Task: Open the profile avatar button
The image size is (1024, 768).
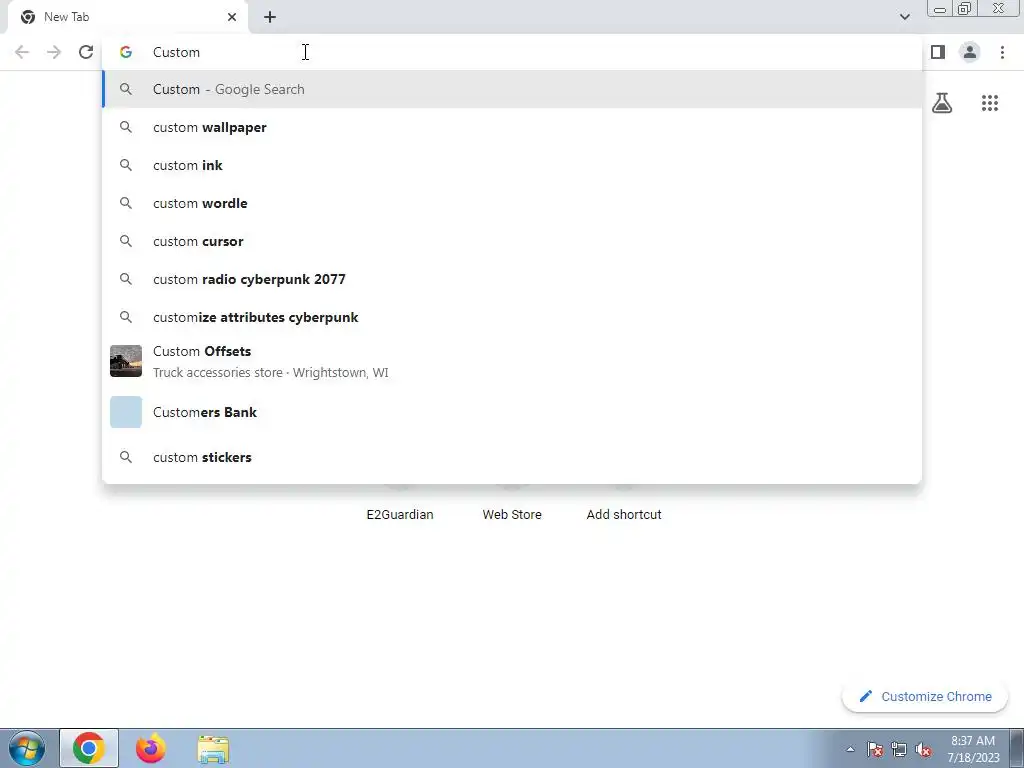Action: pos(970,52)
